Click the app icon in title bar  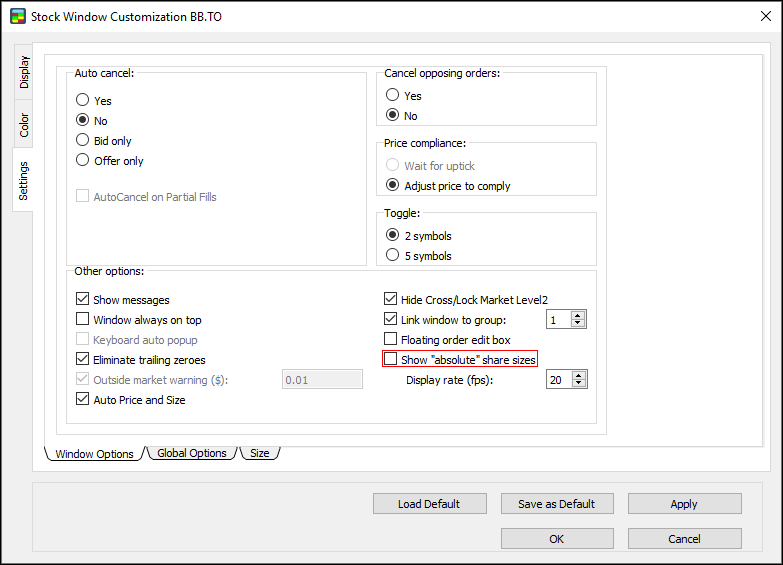coord(16,16)
